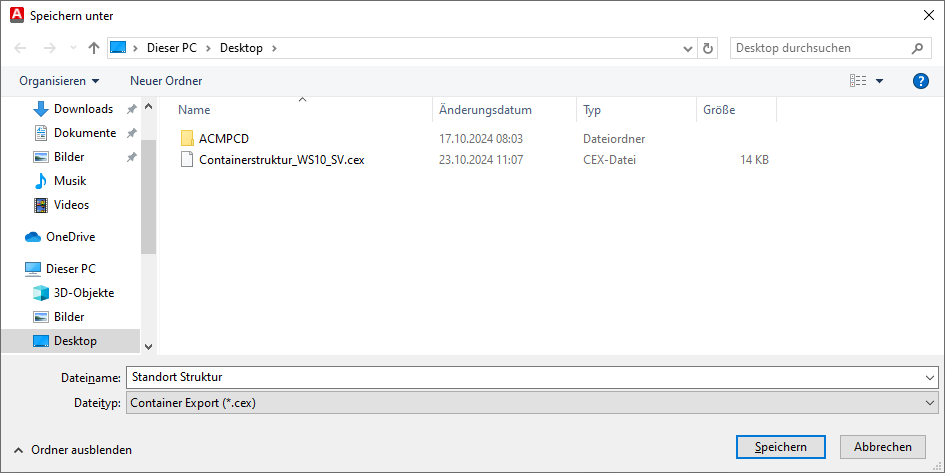The width and height of the screenshot is (945, 473).
Task: Open Videos in the sidebar
Action: tap(71, 205)
